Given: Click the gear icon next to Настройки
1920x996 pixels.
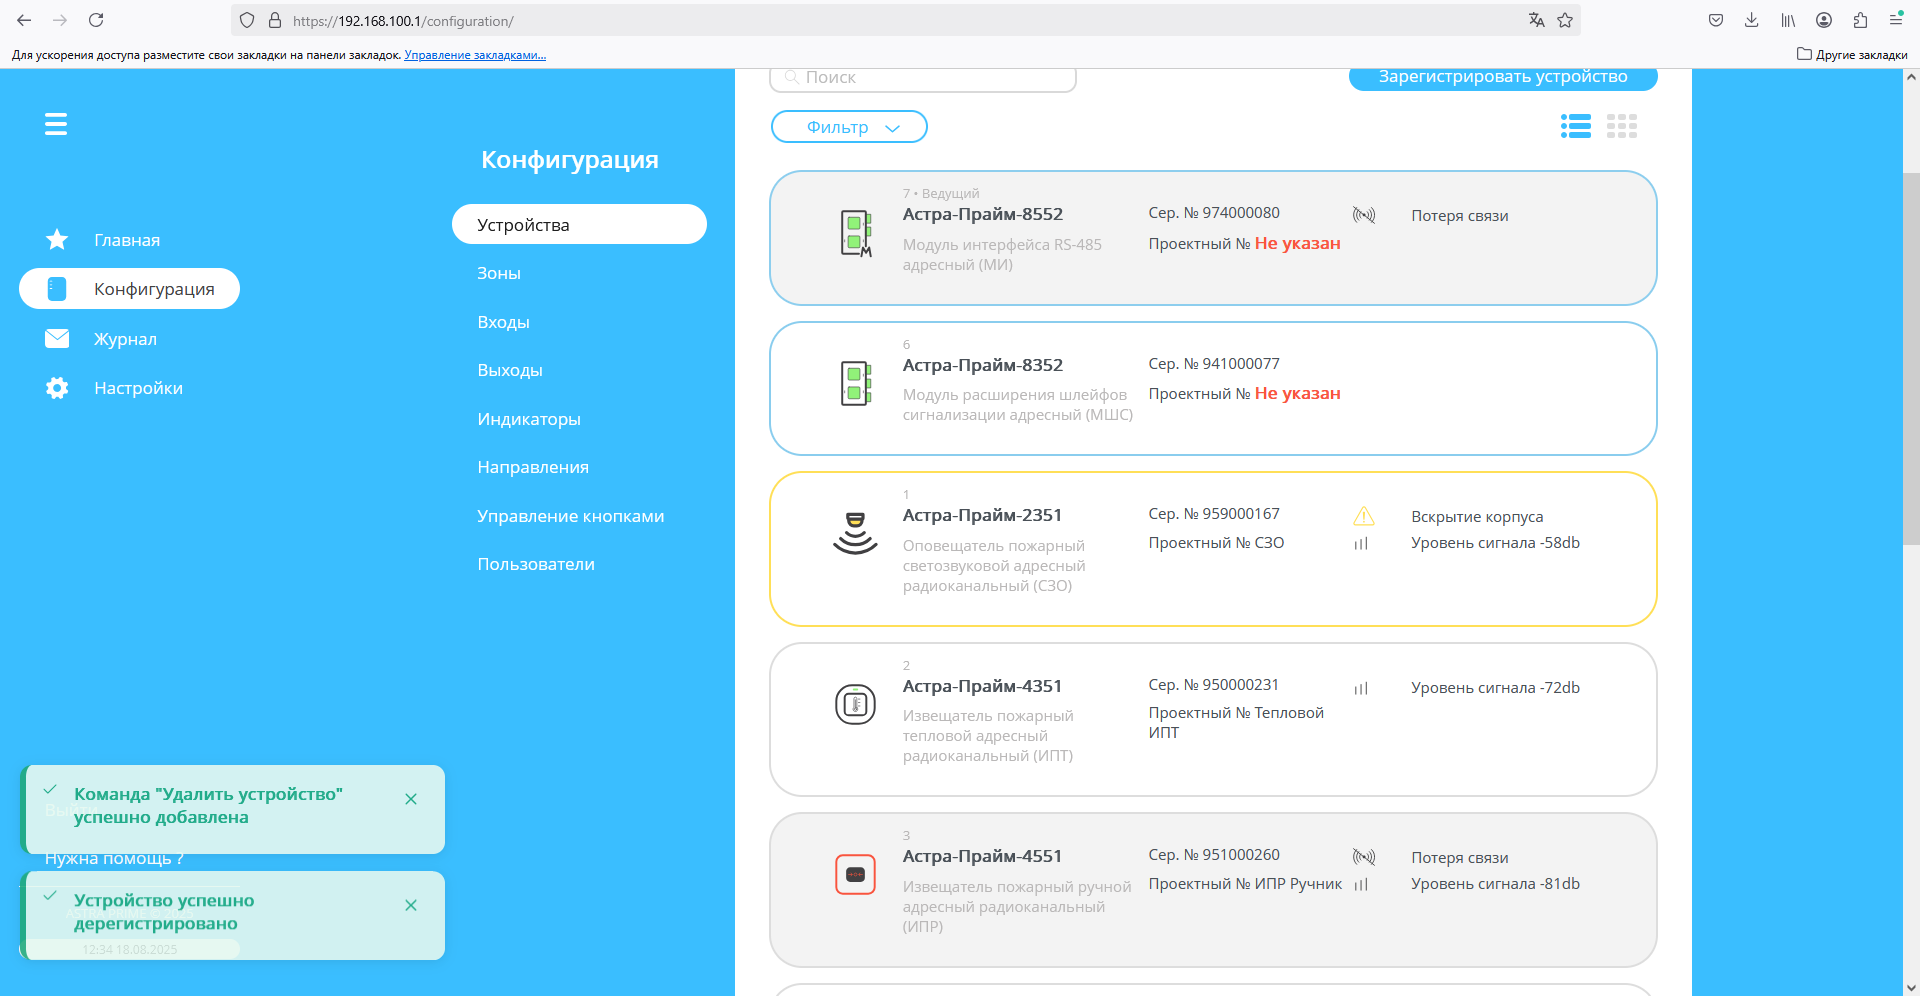Looking at the screenshot, I should pos(57,388).
